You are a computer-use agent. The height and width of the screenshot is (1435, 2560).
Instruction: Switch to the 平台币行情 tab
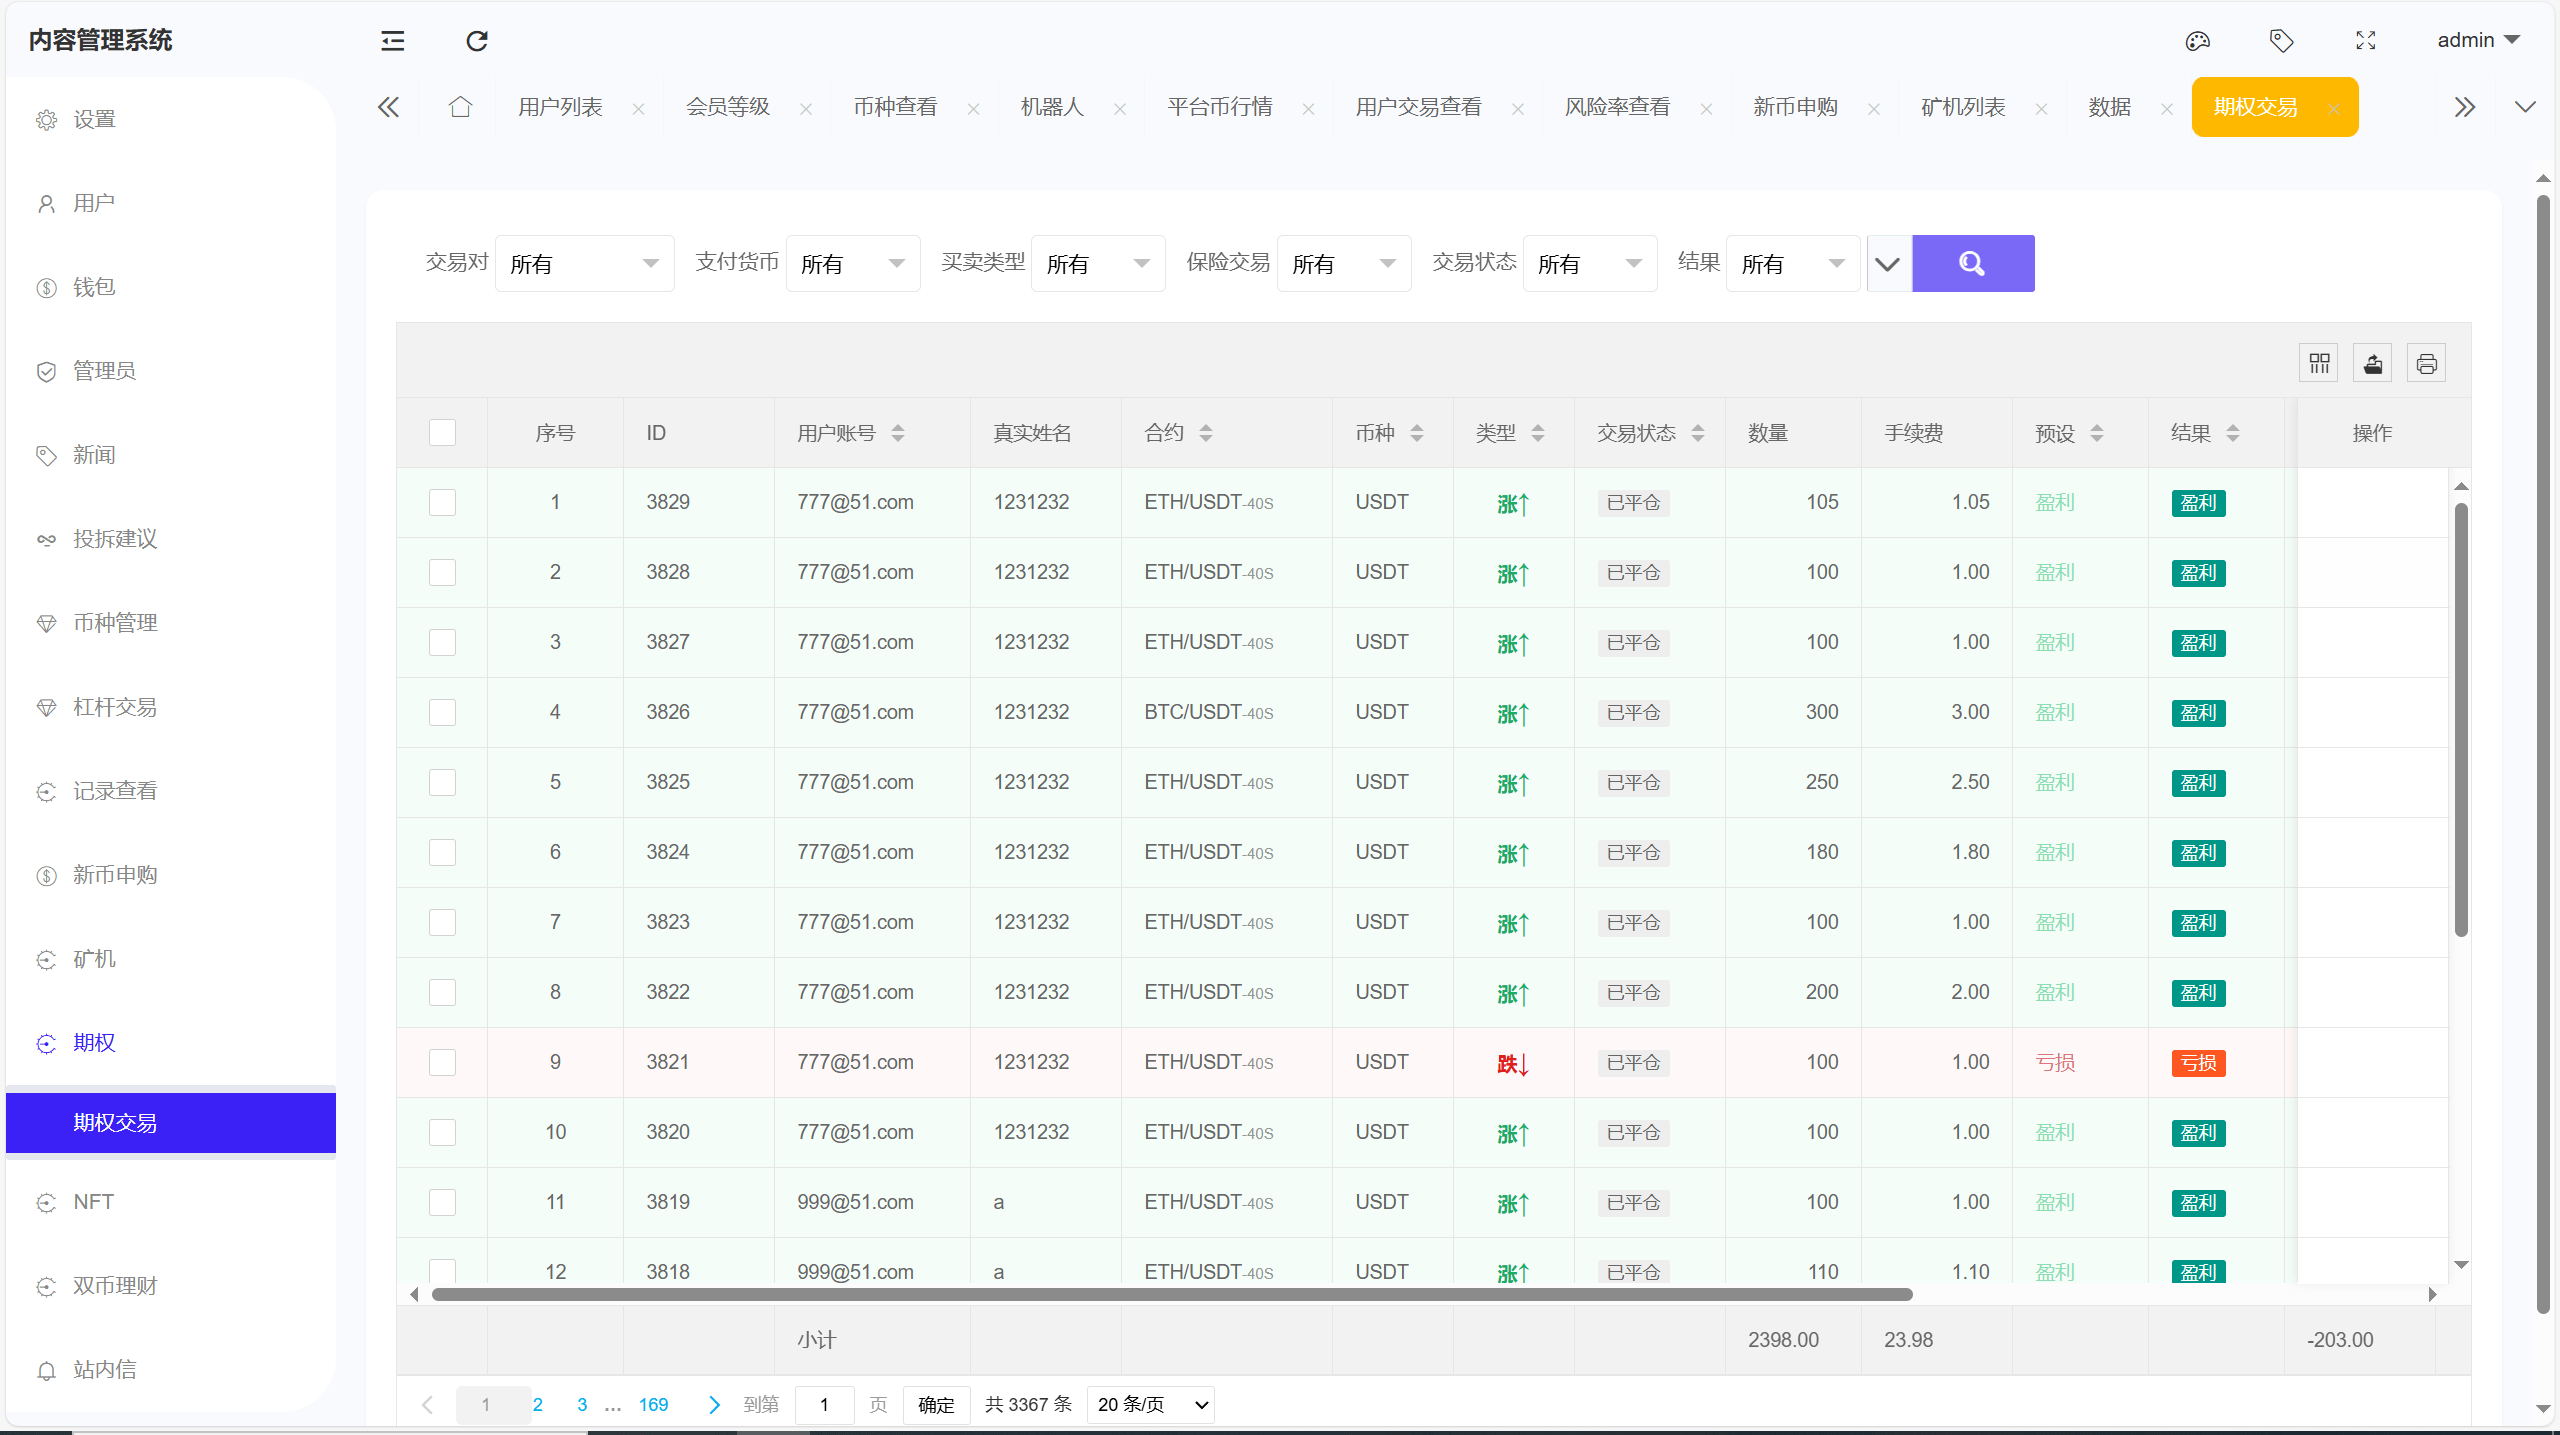(1219, 107)
